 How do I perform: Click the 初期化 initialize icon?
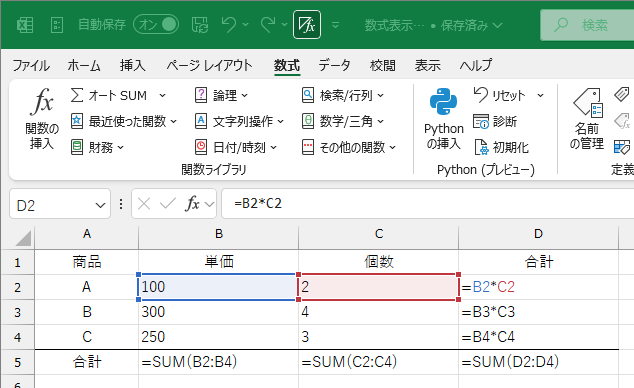click(481, 147)
